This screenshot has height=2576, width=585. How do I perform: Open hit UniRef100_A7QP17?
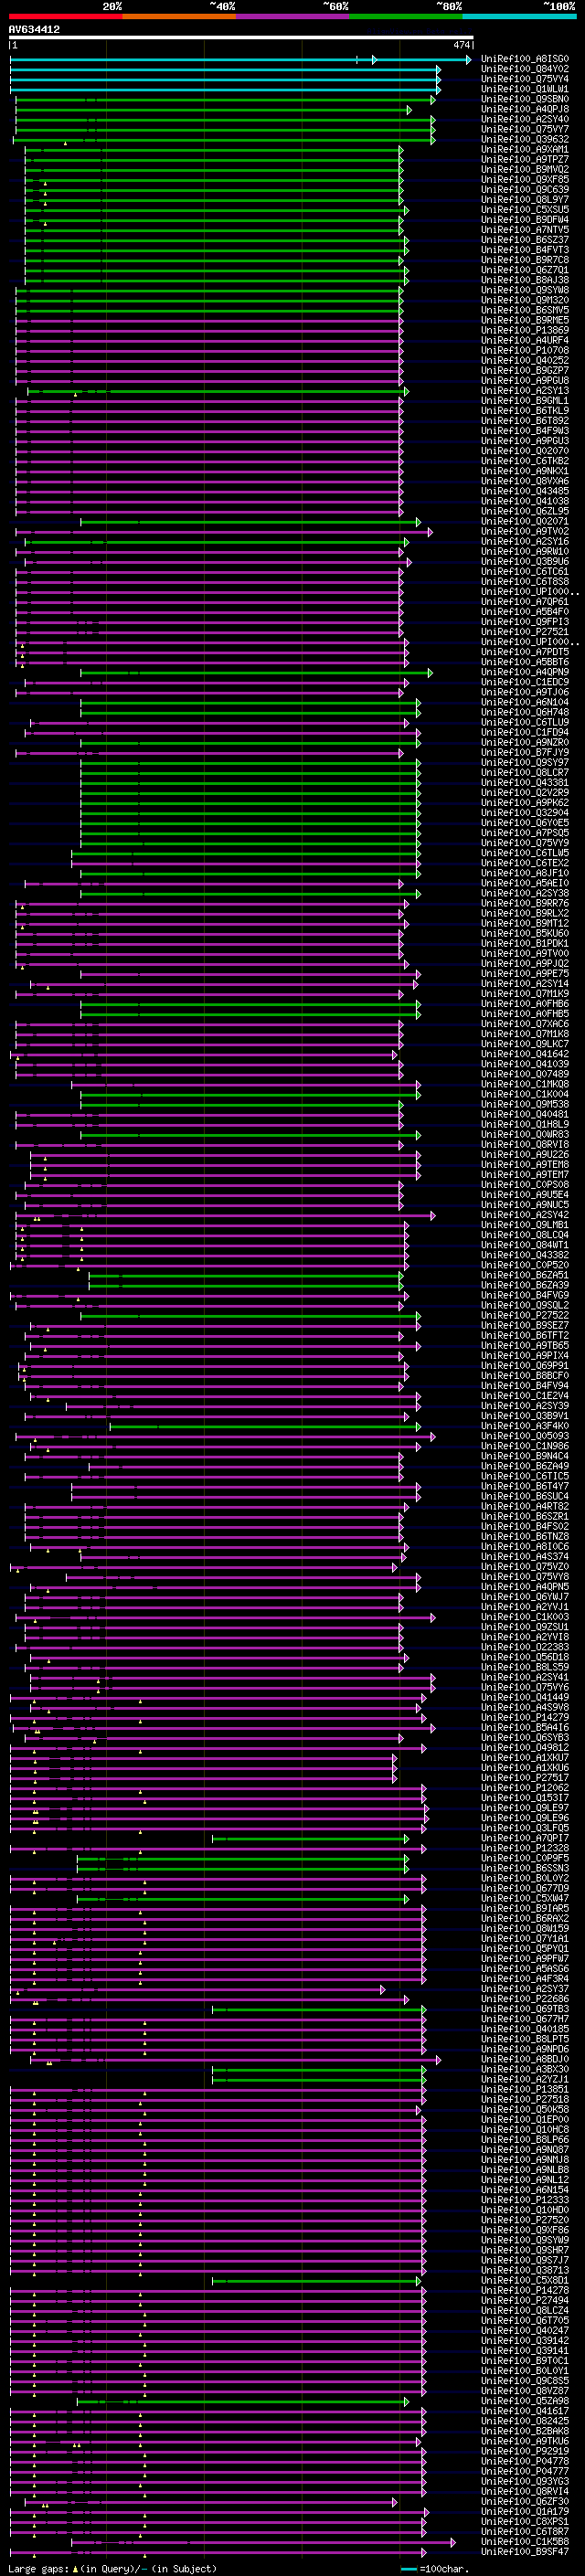click(x=525, y=1839)
